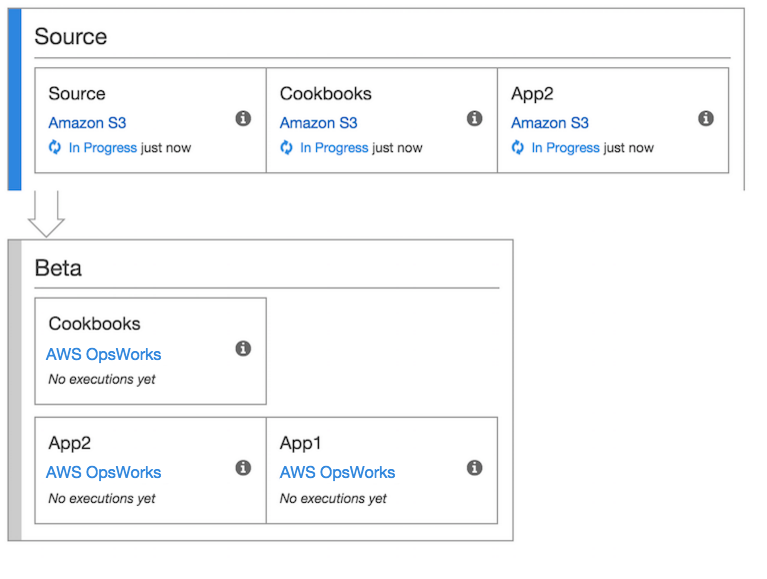Screen dimensions: 767x579
Task: Select the Source stage heading
Action: pyautogui.click(x=70, y=37)
